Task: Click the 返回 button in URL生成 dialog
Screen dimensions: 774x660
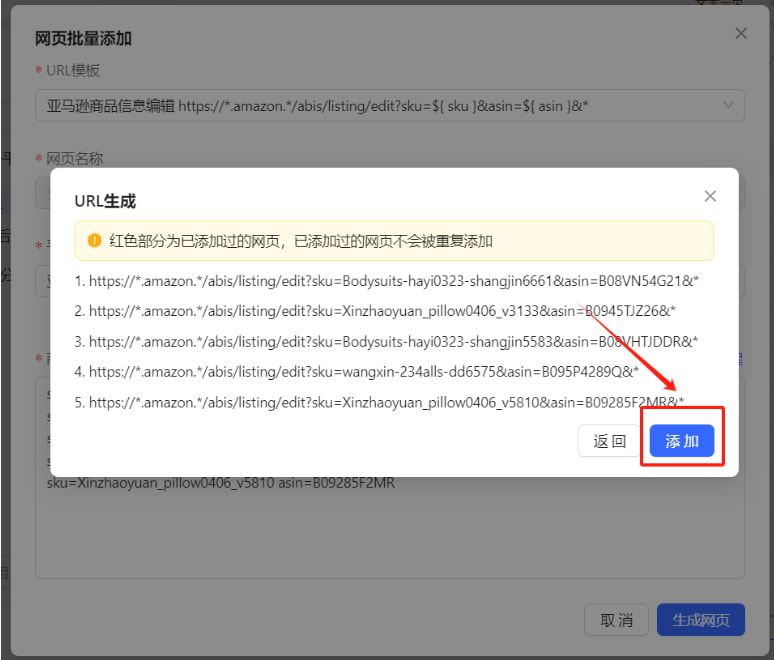Action: (610, 440)
